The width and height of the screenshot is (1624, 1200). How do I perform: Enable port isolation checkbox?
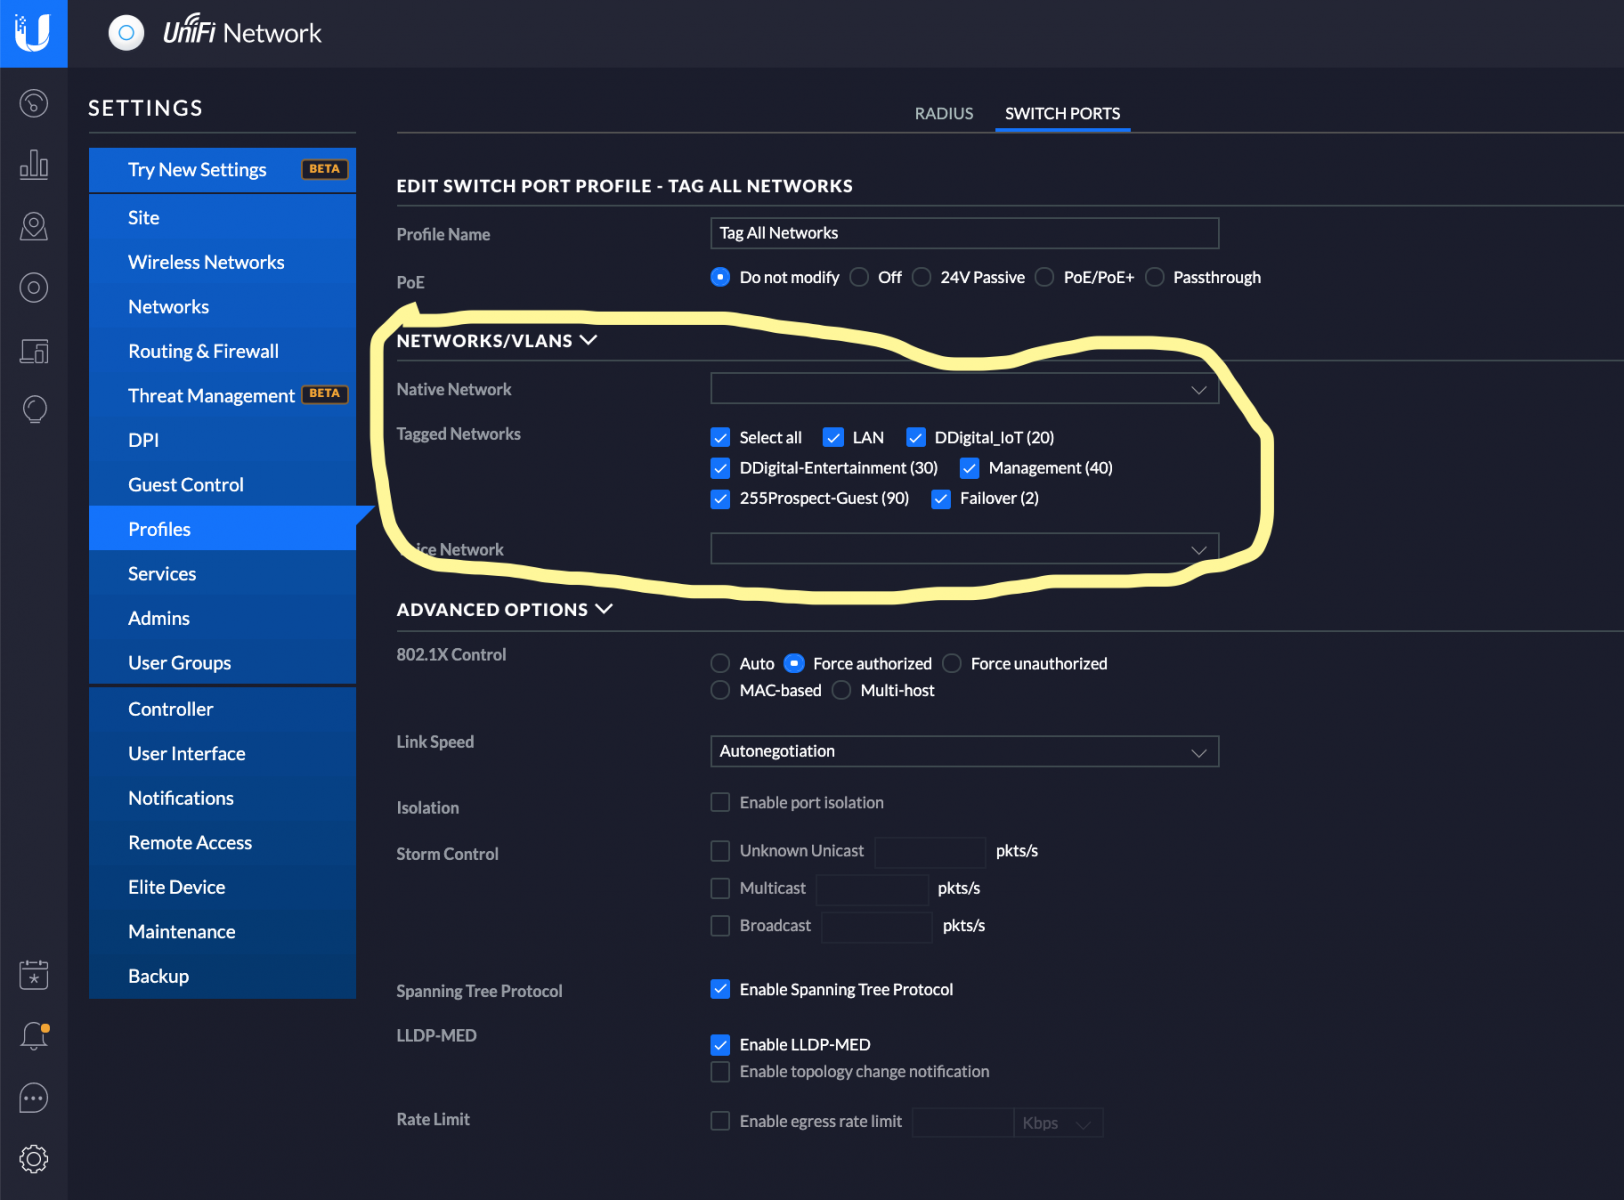(x=720, y=802)
